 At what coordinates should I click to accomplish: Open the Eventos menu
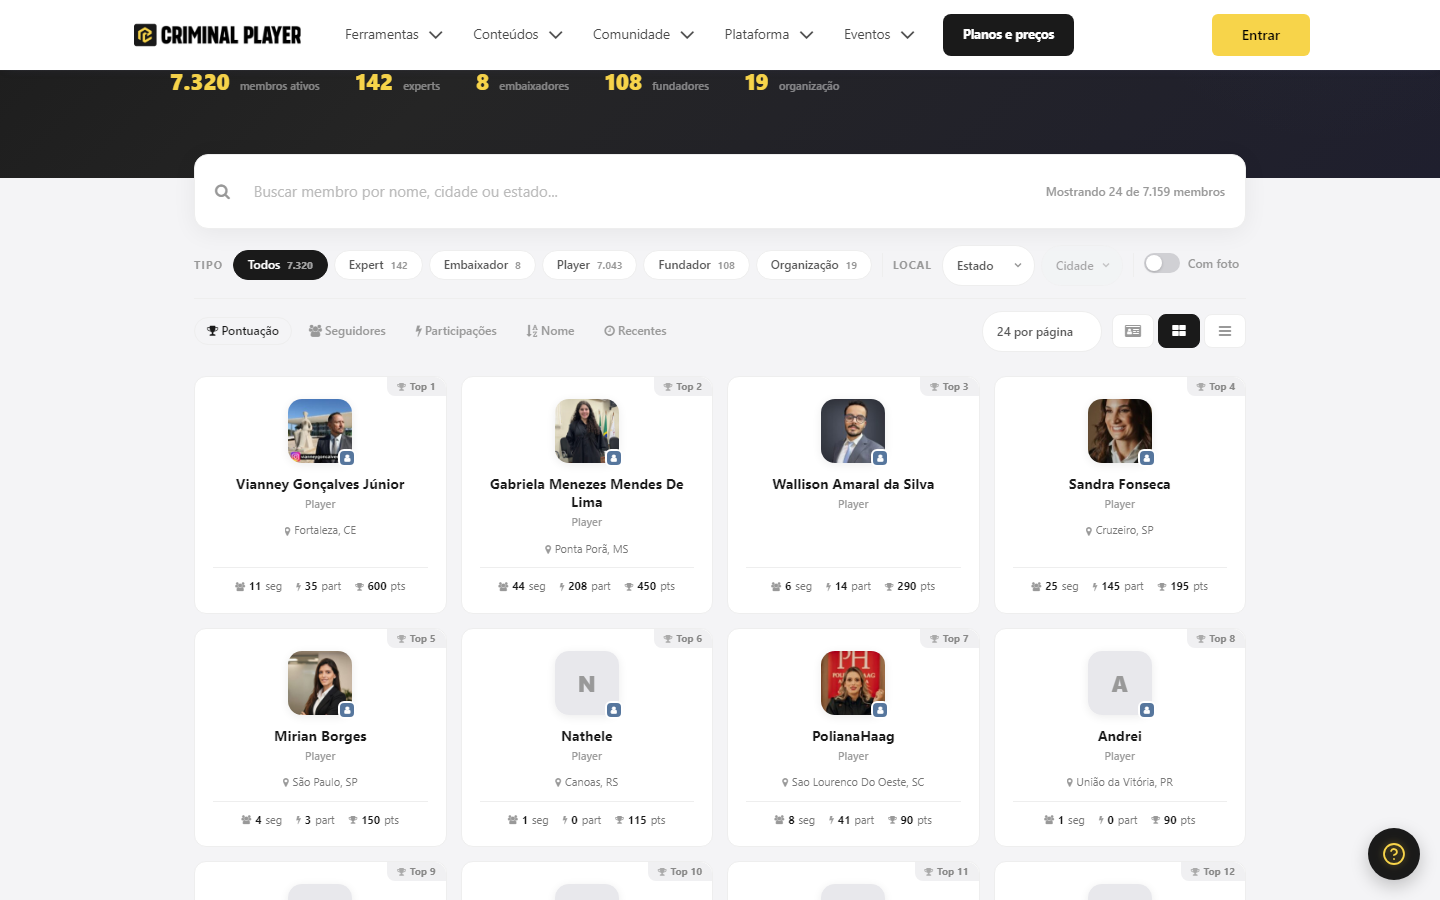[878, 34]
